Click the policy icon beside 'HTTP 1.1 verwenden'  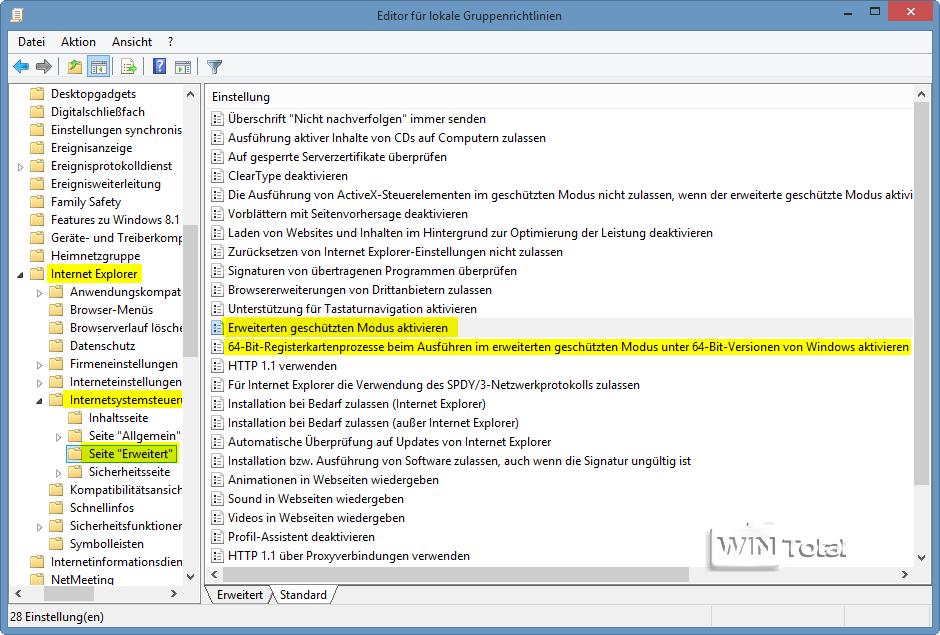[x=217, y=366]
